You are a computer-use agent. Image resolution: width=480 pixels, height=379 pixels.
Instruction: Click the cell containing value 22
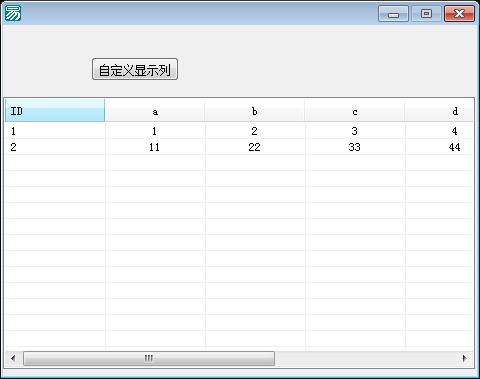pyautogui.click(x=254, y=147)
